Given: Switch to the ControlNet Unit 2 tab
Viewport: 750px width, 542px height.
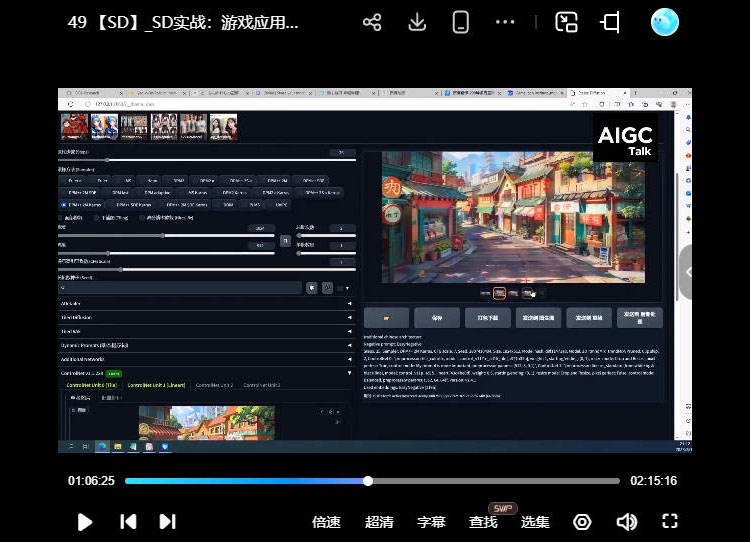Looking at the screenshot, I should click(214, 385).
